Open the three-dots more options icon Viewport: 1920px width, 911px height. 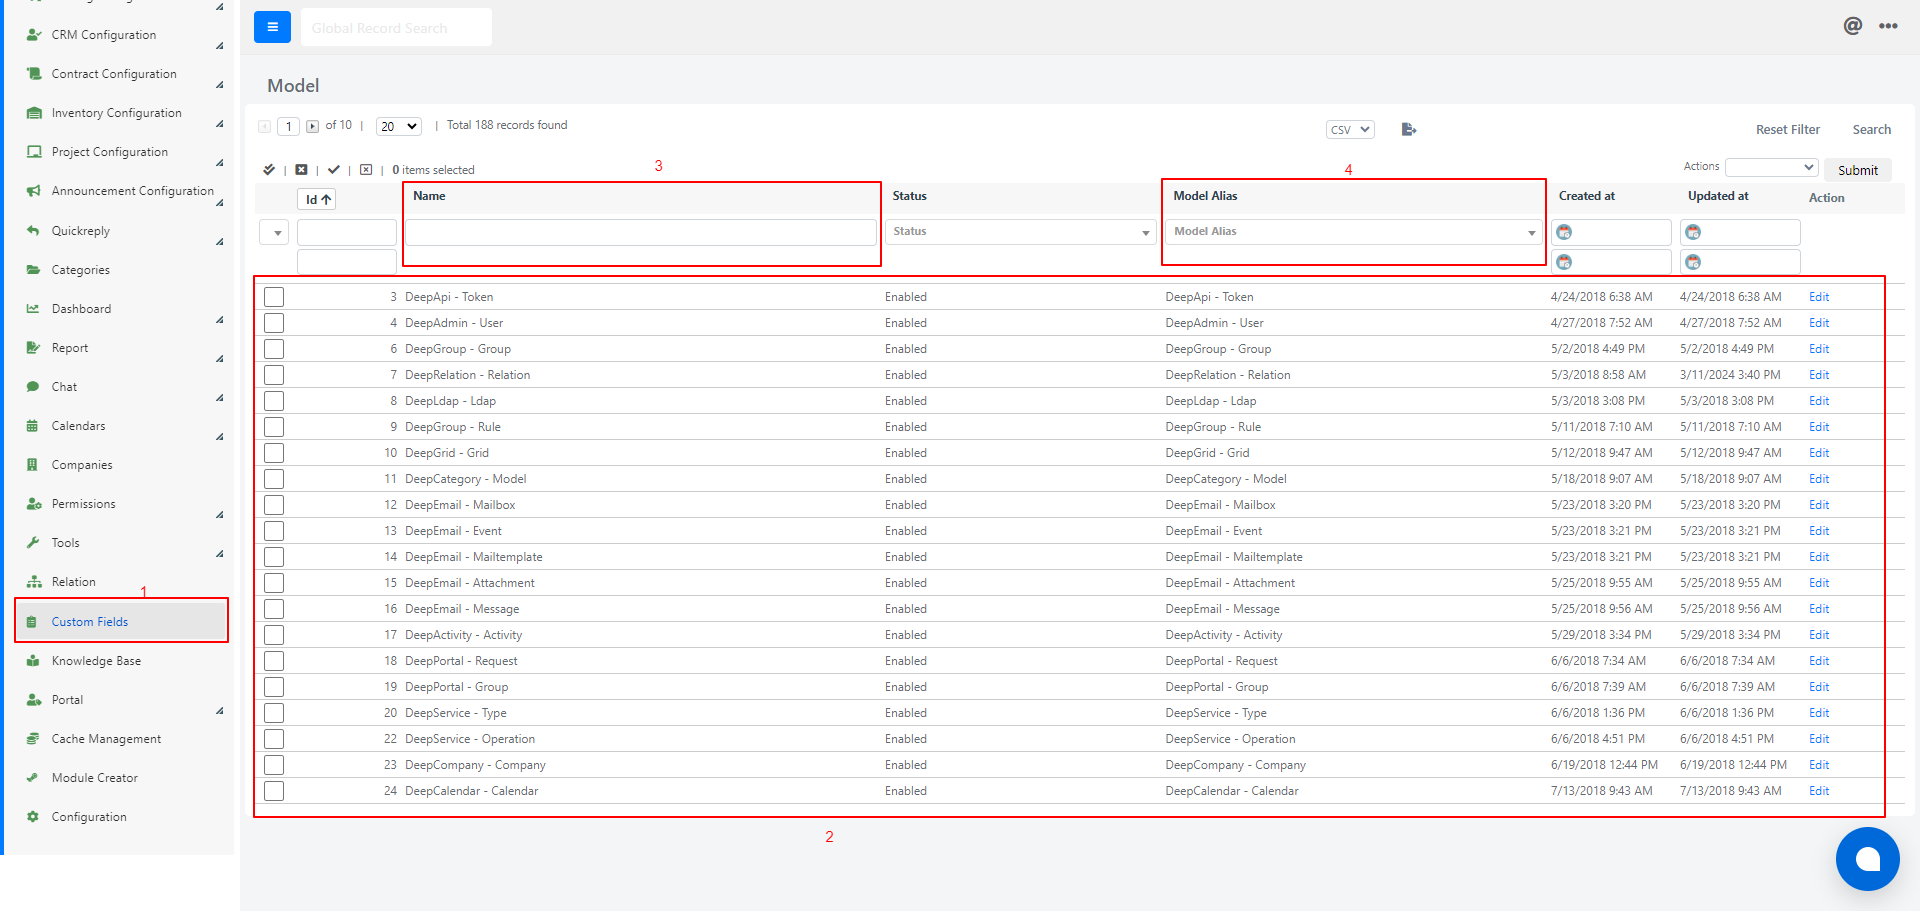[1888, 26]
